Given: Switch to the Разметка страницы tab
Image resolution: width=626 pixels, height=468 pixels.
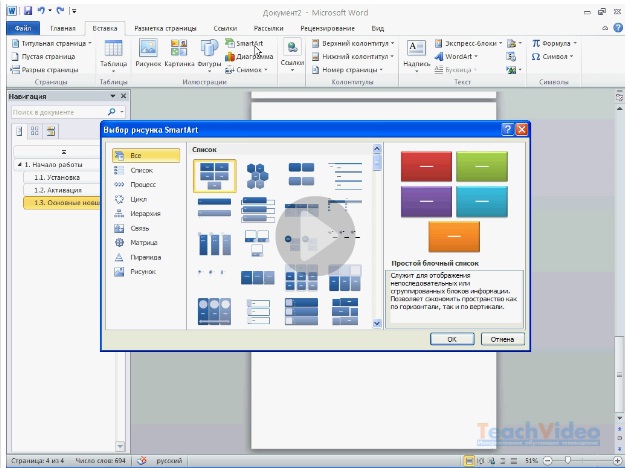Looking at the screenshot, I should pos(165,28).
